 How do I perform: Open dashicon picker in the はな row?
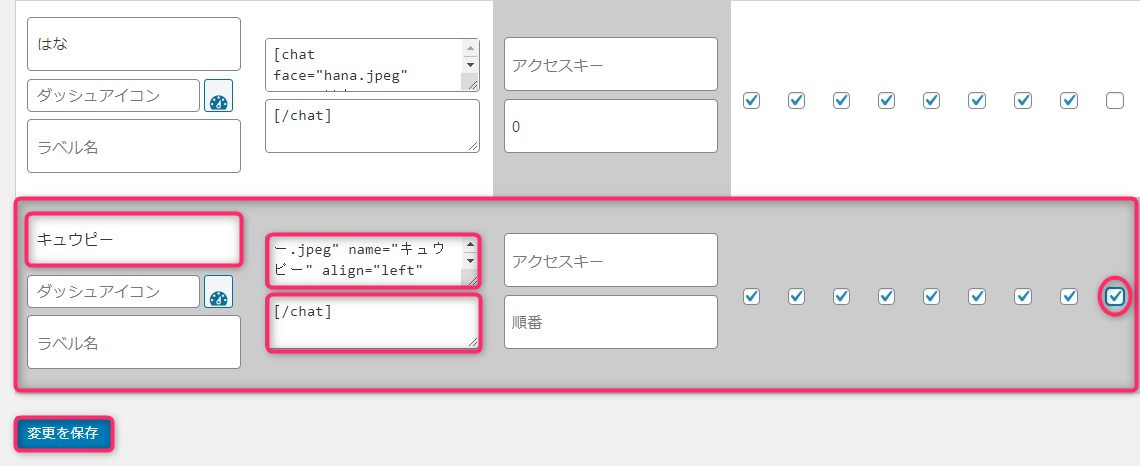tap(218, 96)
